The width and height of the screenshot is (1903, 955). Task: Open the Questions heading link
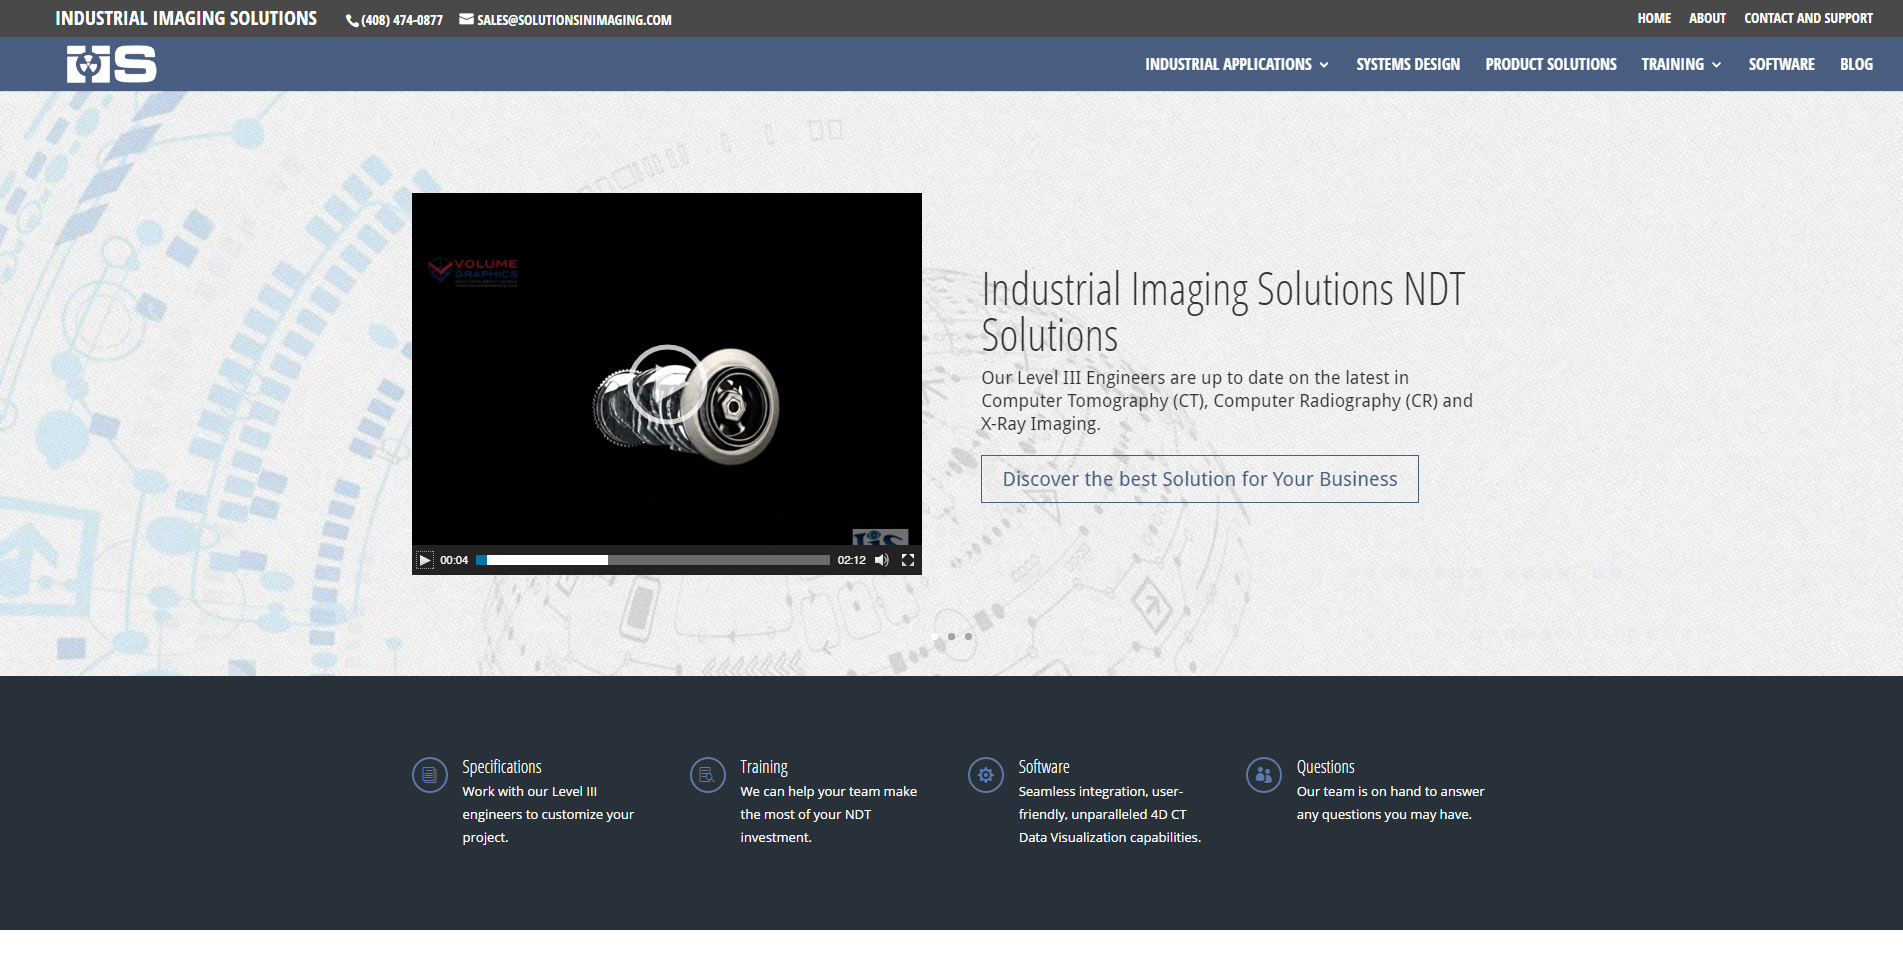tap(1326, 767)
